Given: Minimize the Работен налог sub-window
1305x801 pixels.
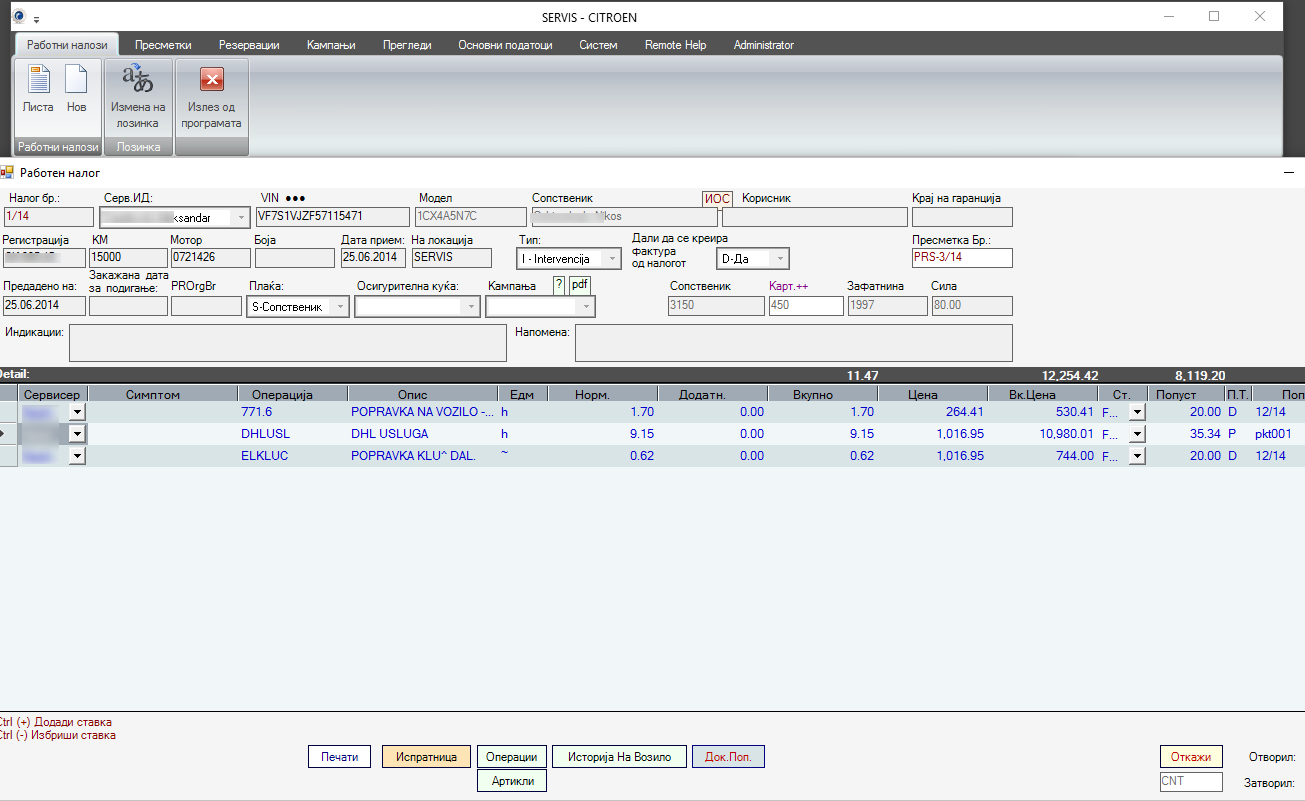Looking at the screenshot, I should coord(1289,172).
